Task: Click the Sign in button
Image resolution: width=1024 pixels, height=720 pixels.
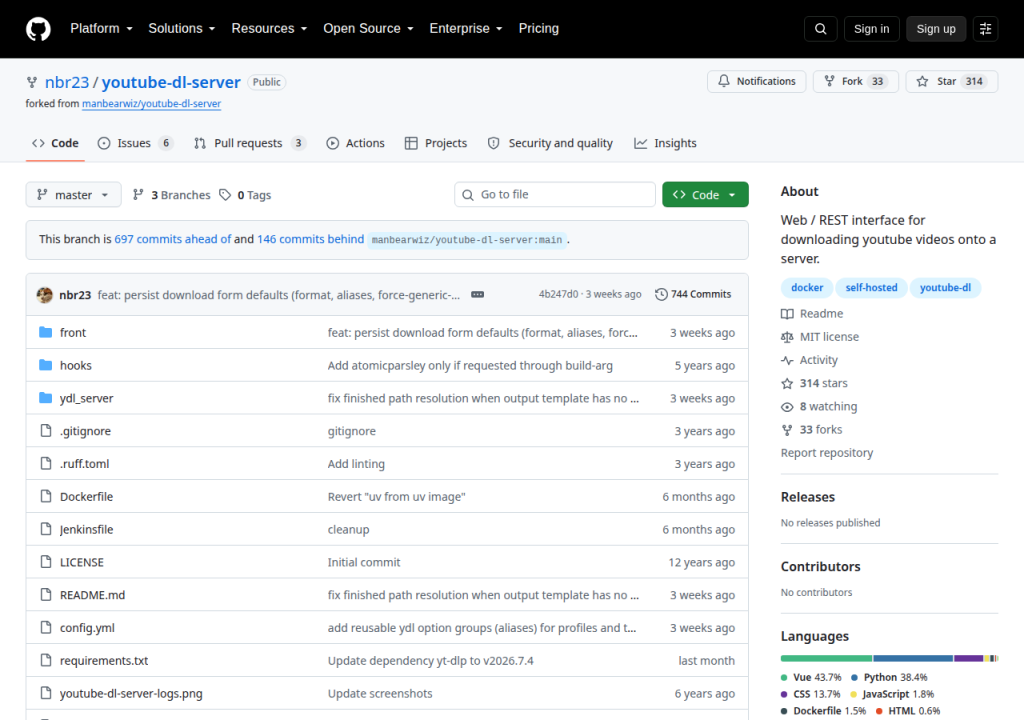Action: coord(871,29)
